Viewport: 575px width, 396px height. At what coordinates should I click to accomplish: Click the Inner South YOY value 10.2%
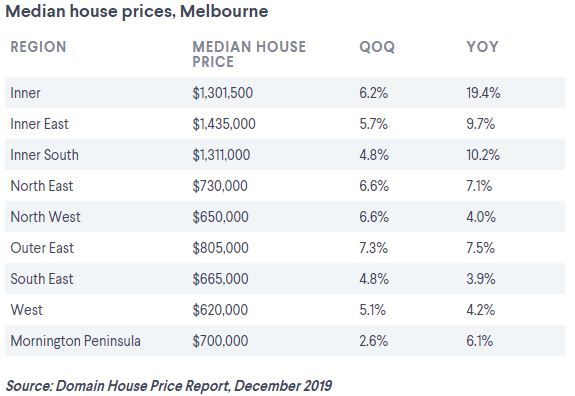pyautogui.click(x=483, y=155)
